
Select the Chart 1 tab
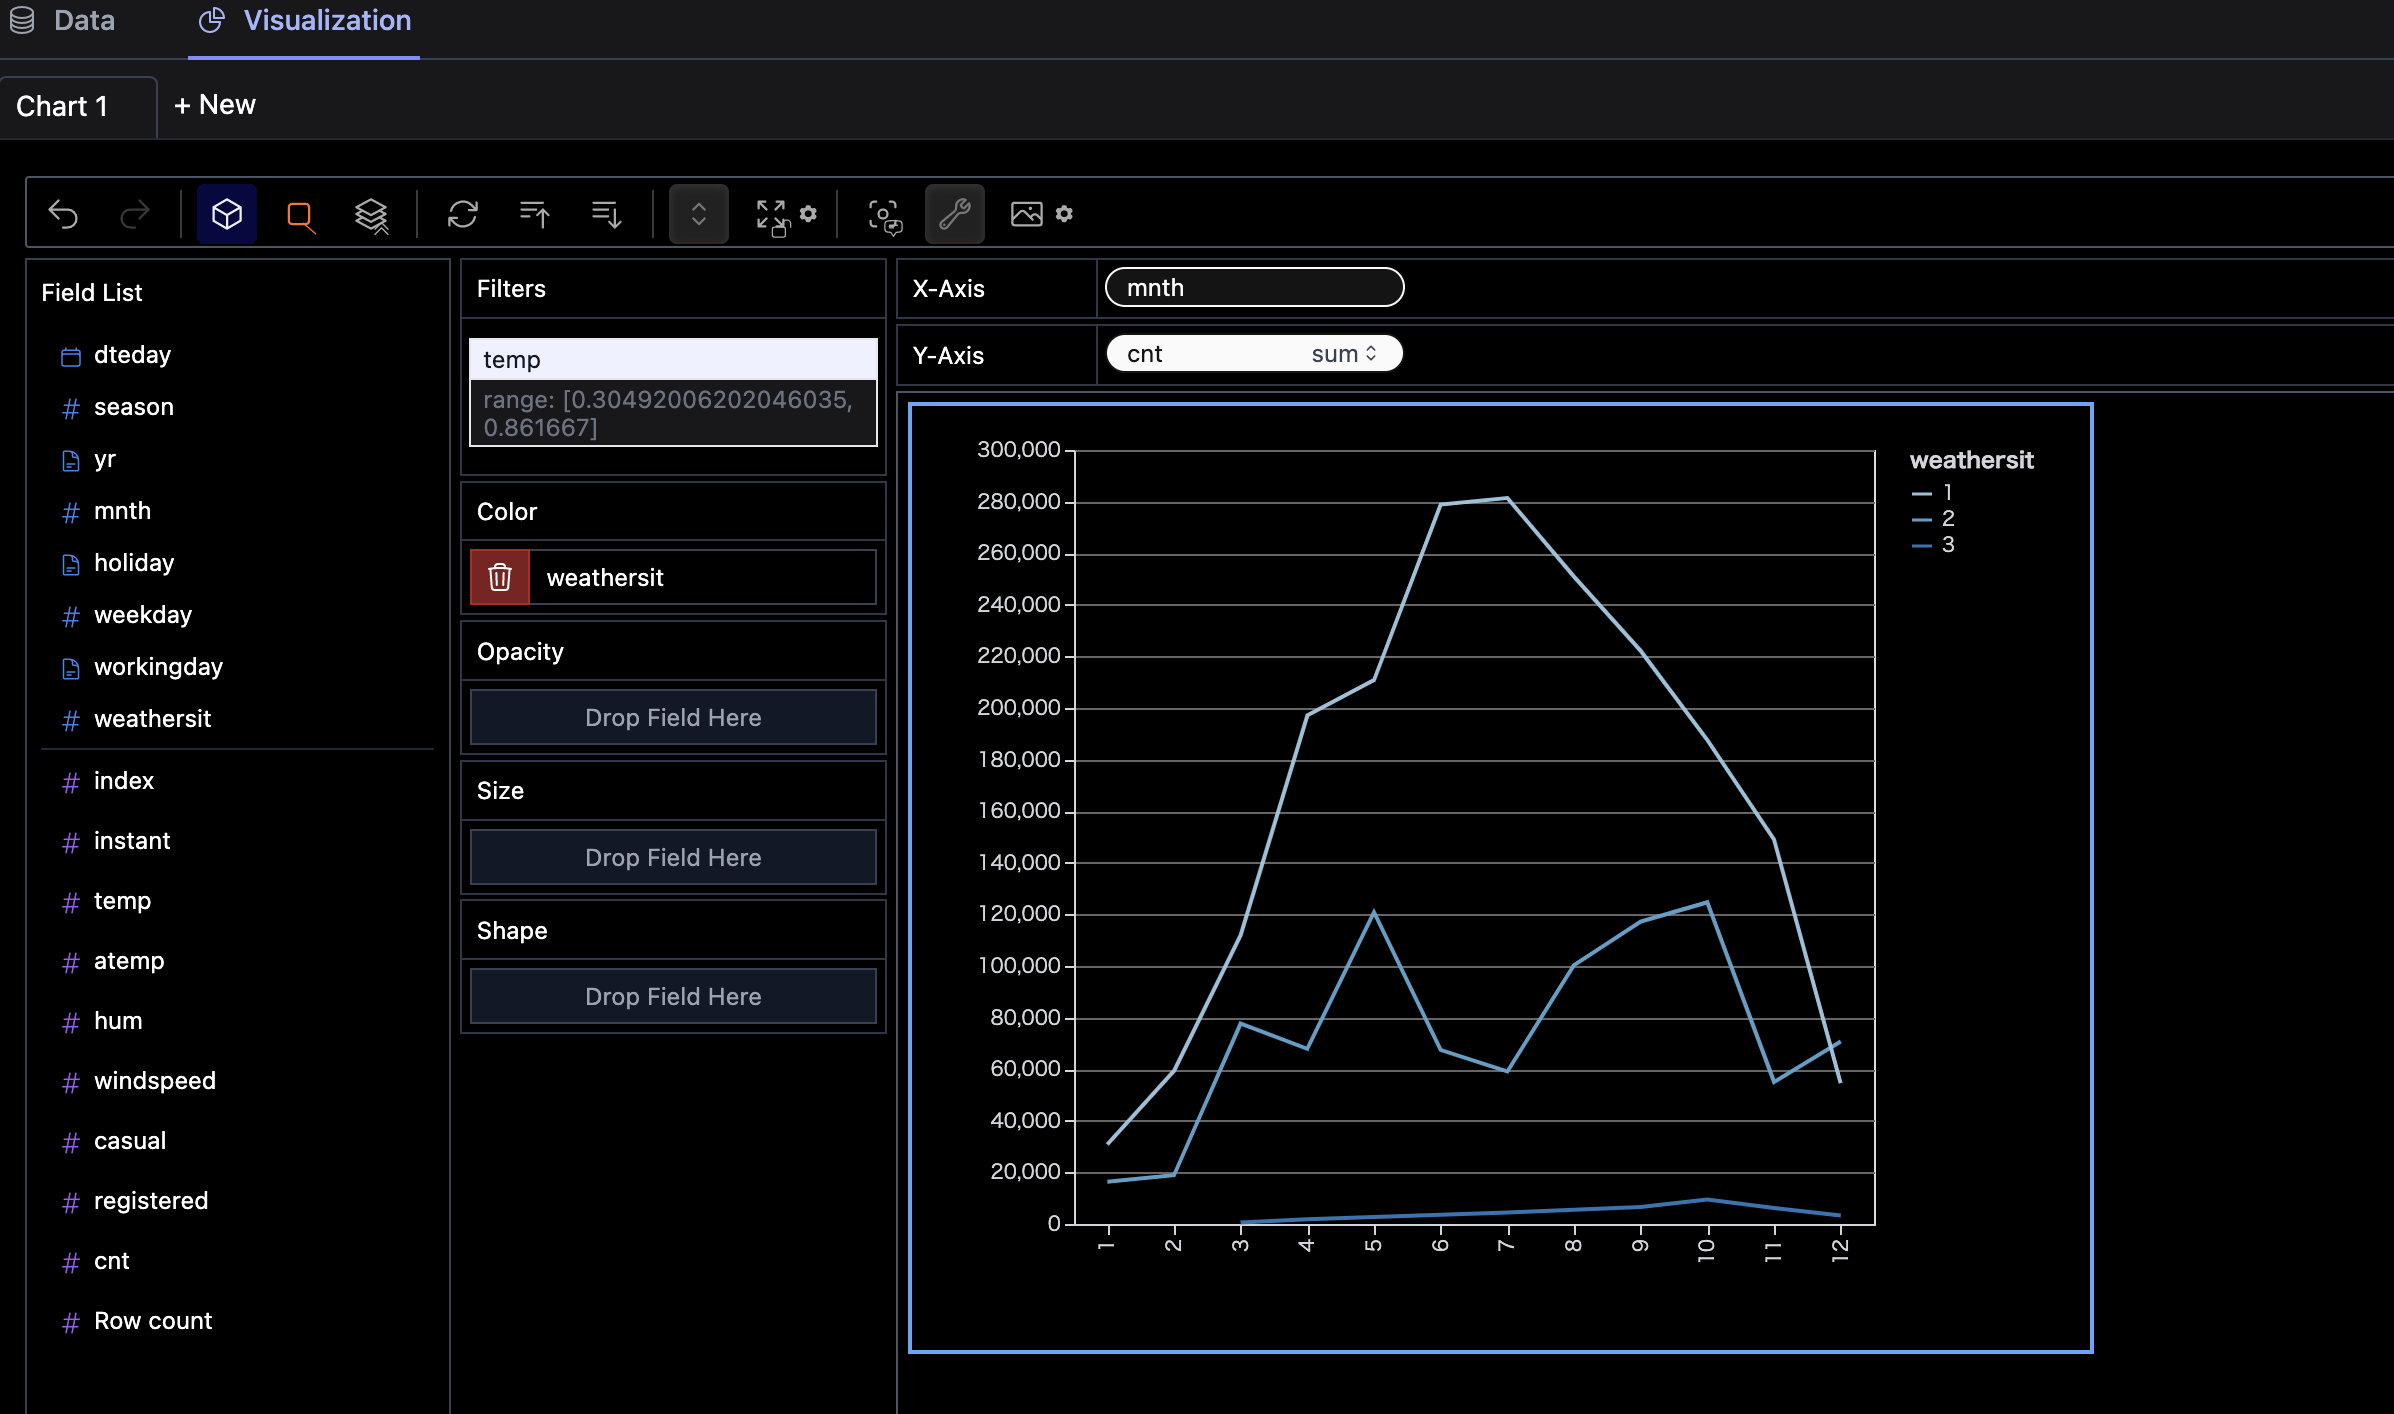coord(62,106)
